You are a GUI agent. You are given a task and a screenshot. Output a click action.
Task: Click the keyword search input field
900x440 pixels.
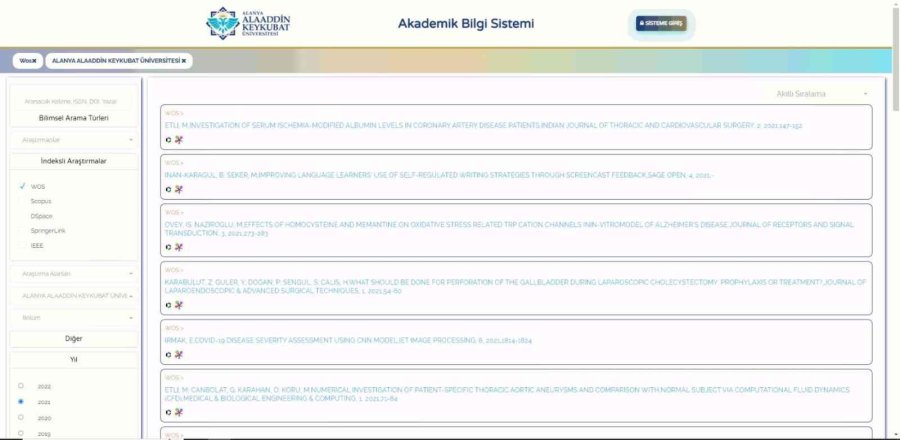(74, 100)
